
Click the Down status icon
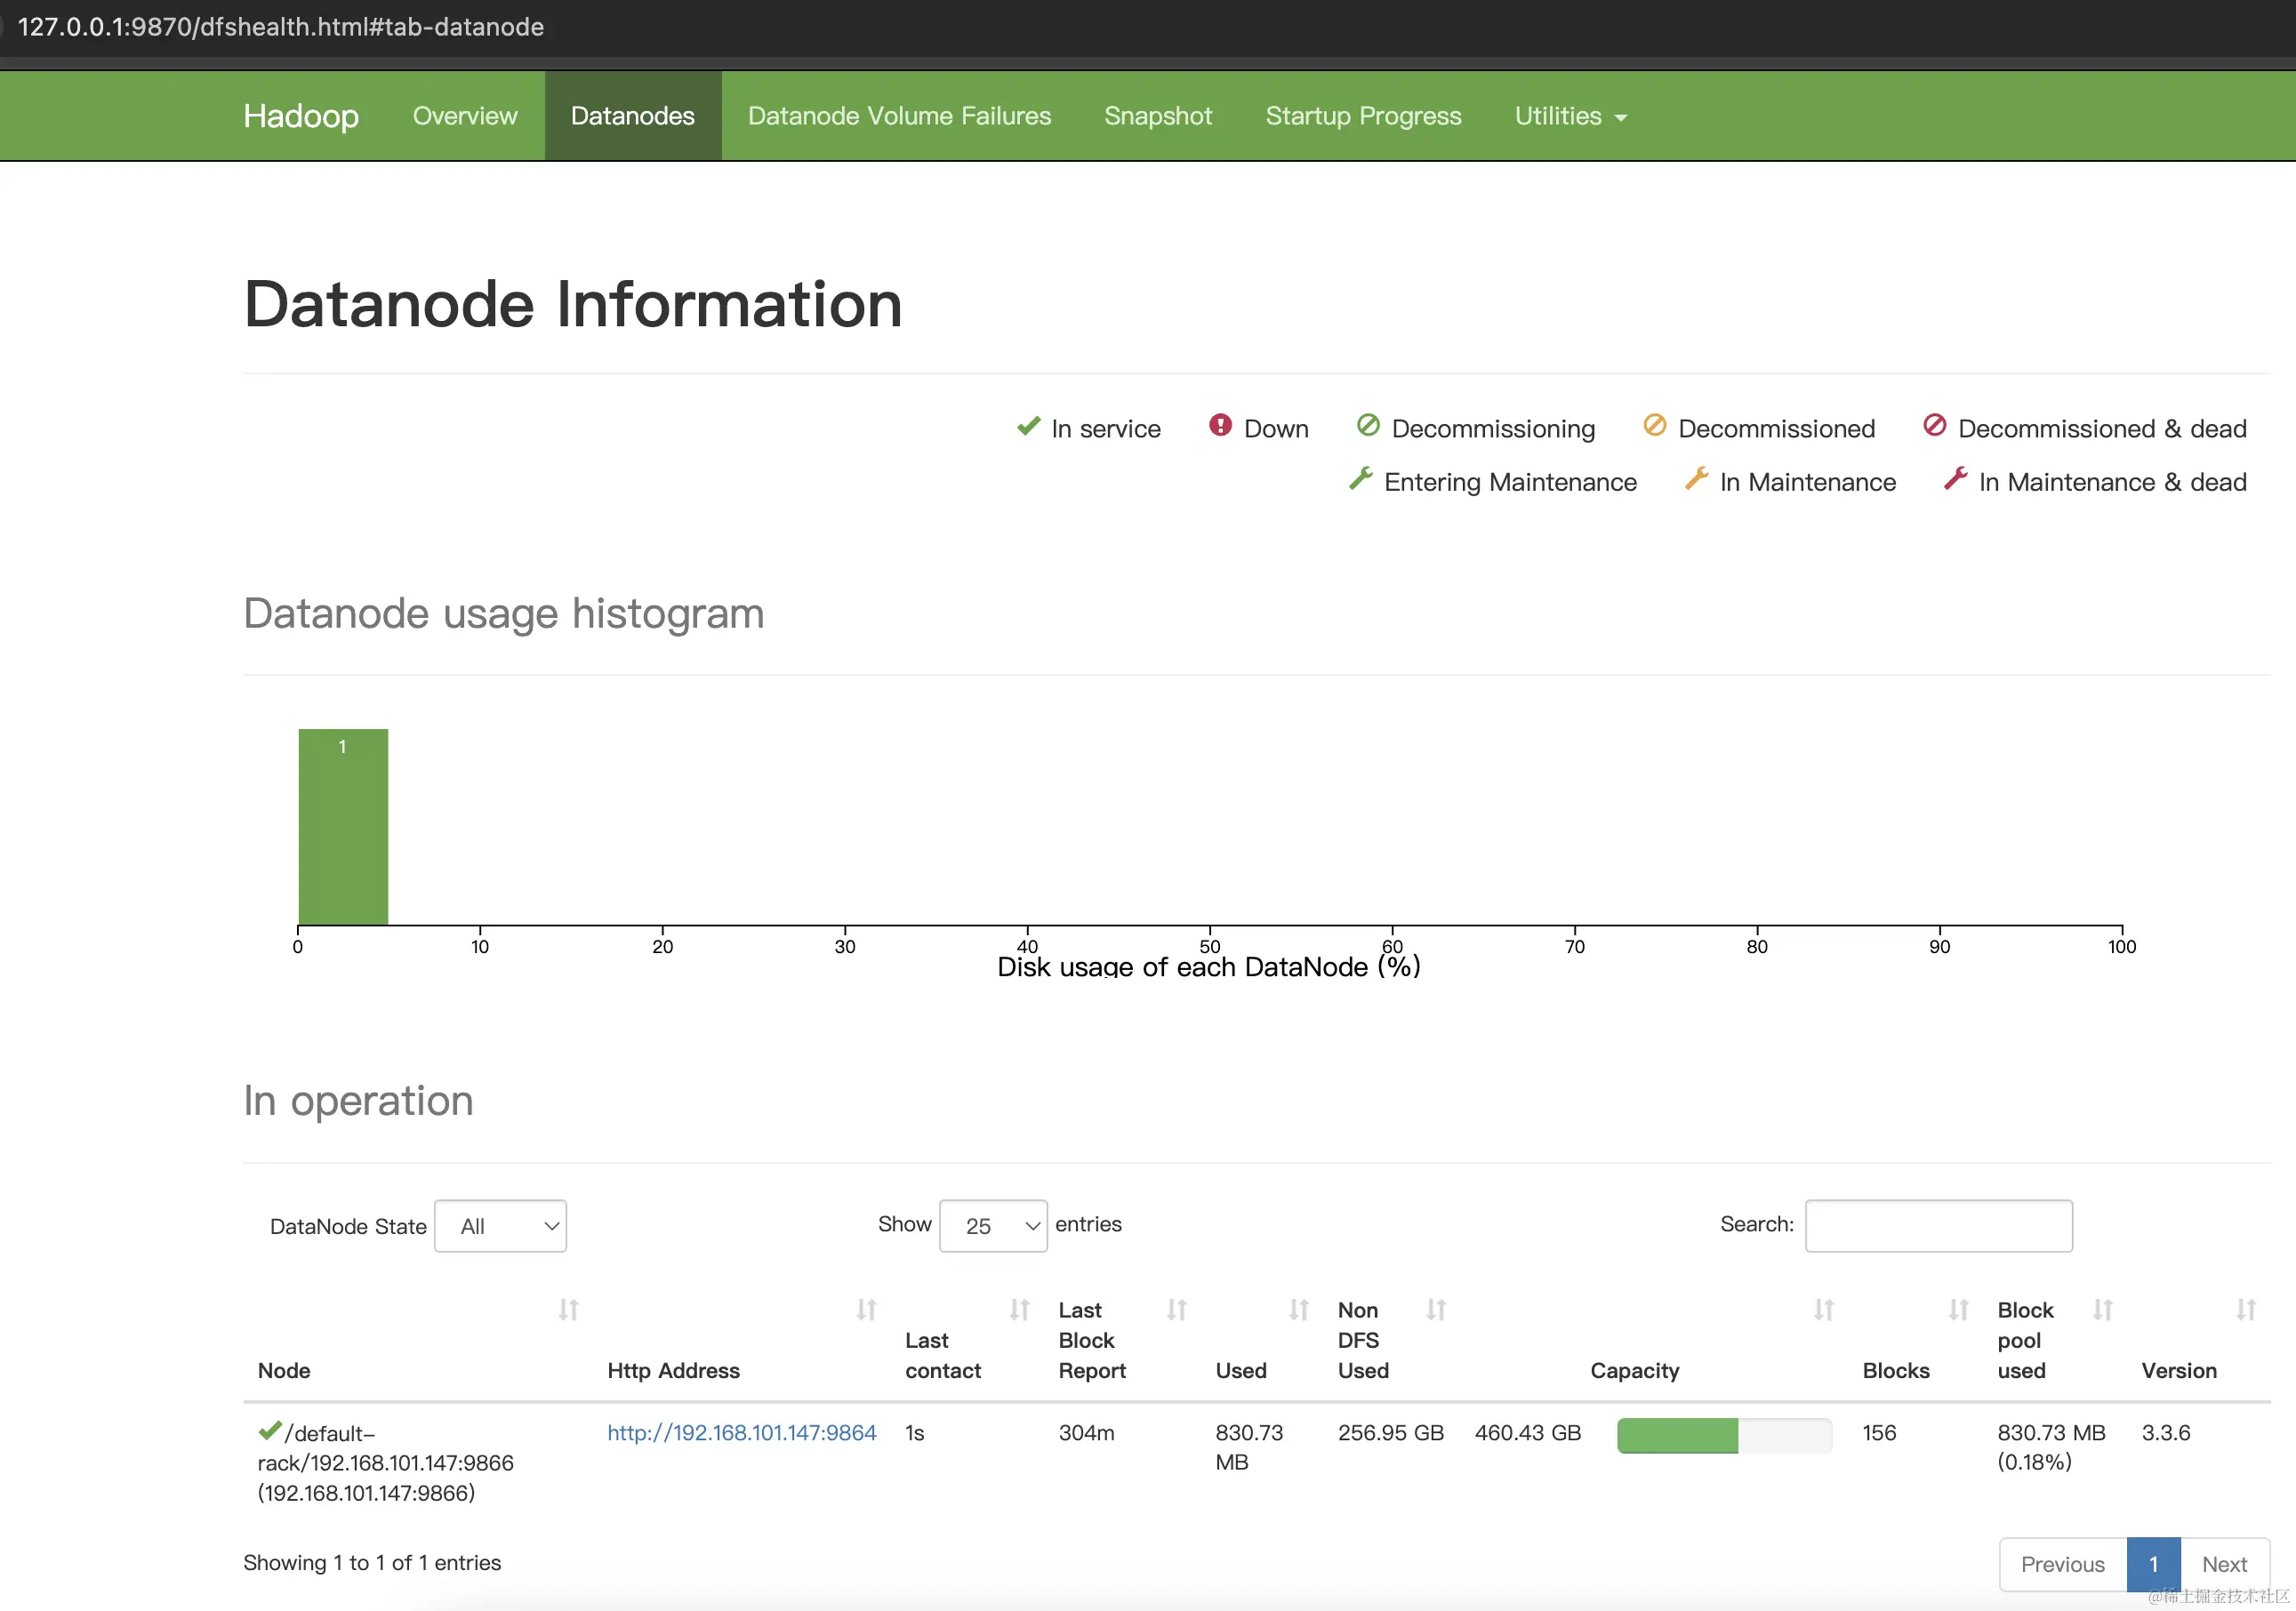[x=1221, y=425]
